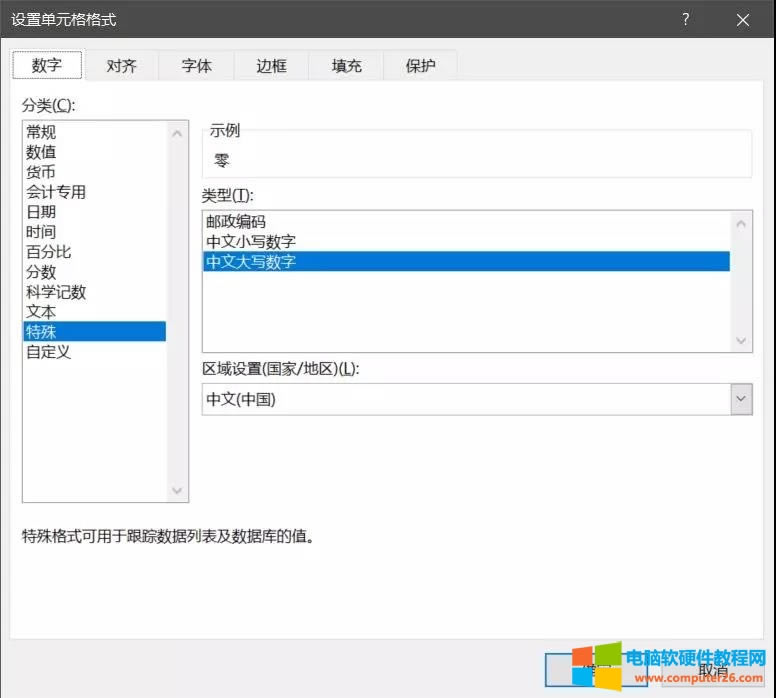
Task: Pick the 货币 category
Action: click(x=41, y=172)
